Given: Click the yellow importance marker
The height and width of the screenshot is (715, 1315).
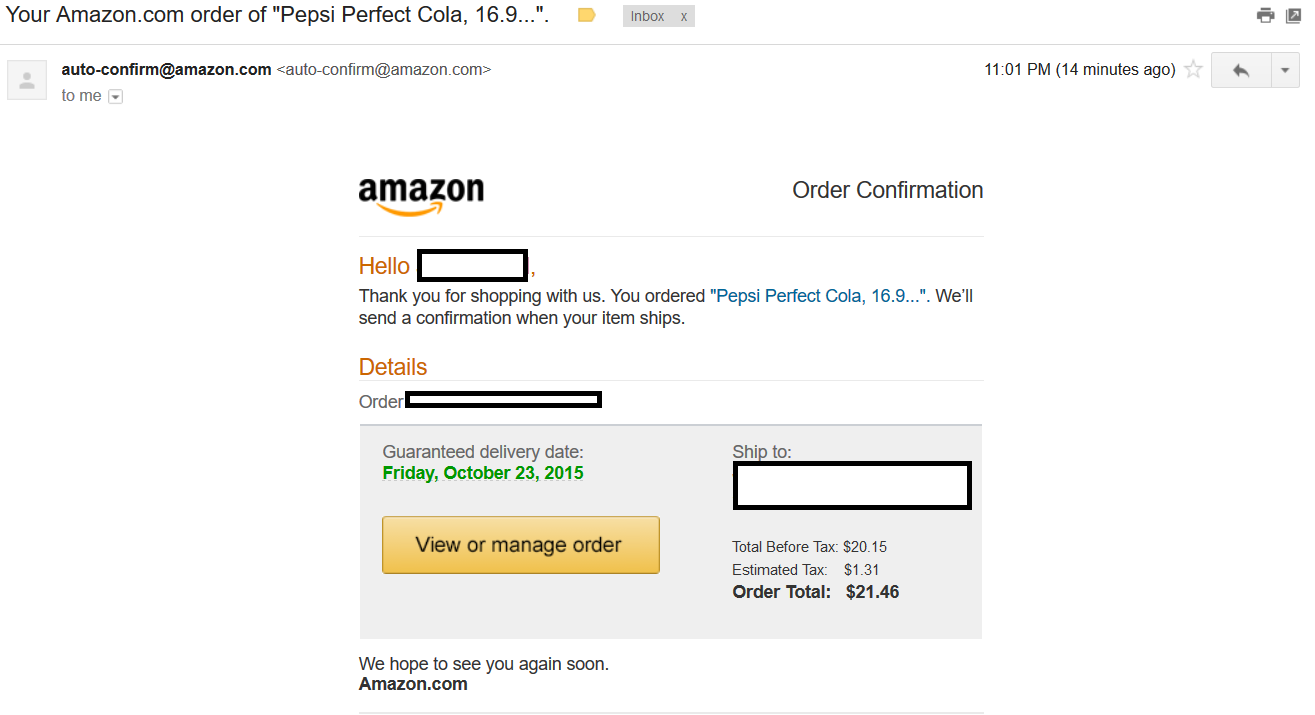Looking at the screenshot, I should [587, 15].
